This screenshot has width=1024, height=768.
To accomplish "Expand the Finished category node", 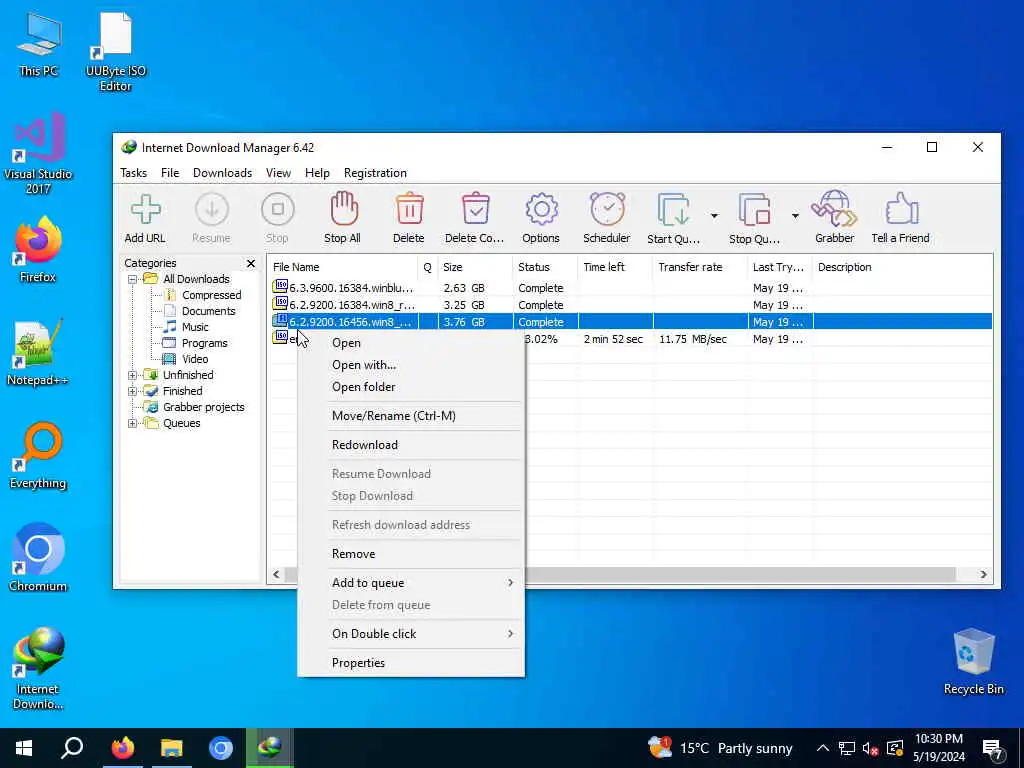I will click(x=132, y=391).
